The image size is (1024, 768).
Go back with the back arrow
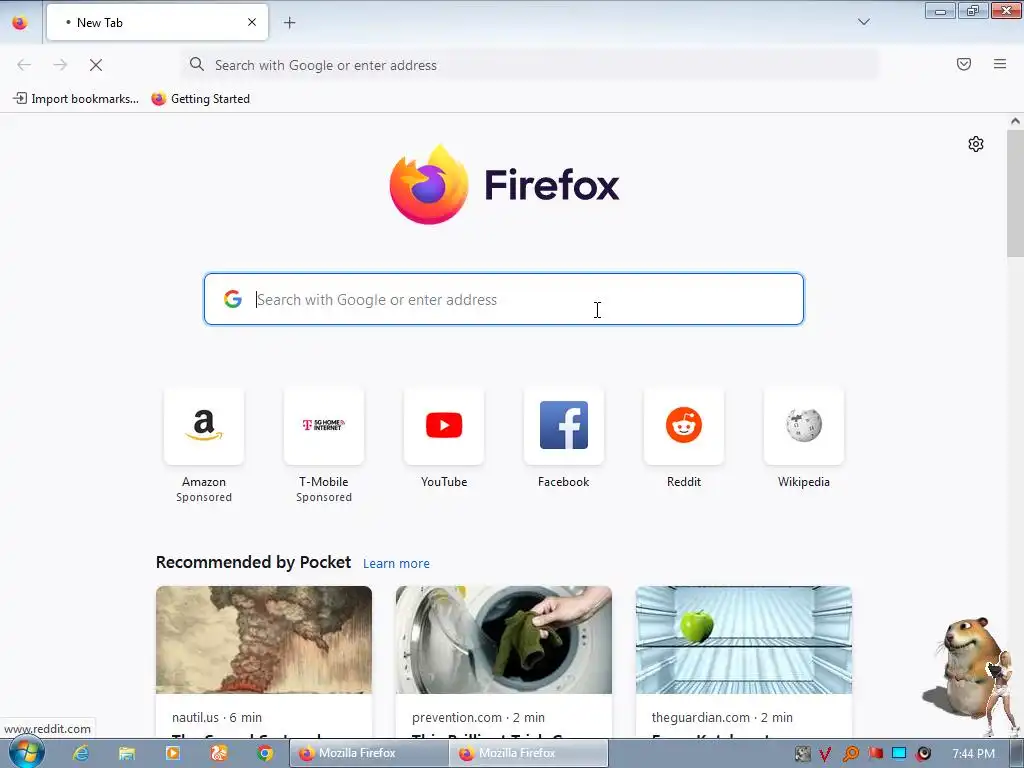click(24, 65)
